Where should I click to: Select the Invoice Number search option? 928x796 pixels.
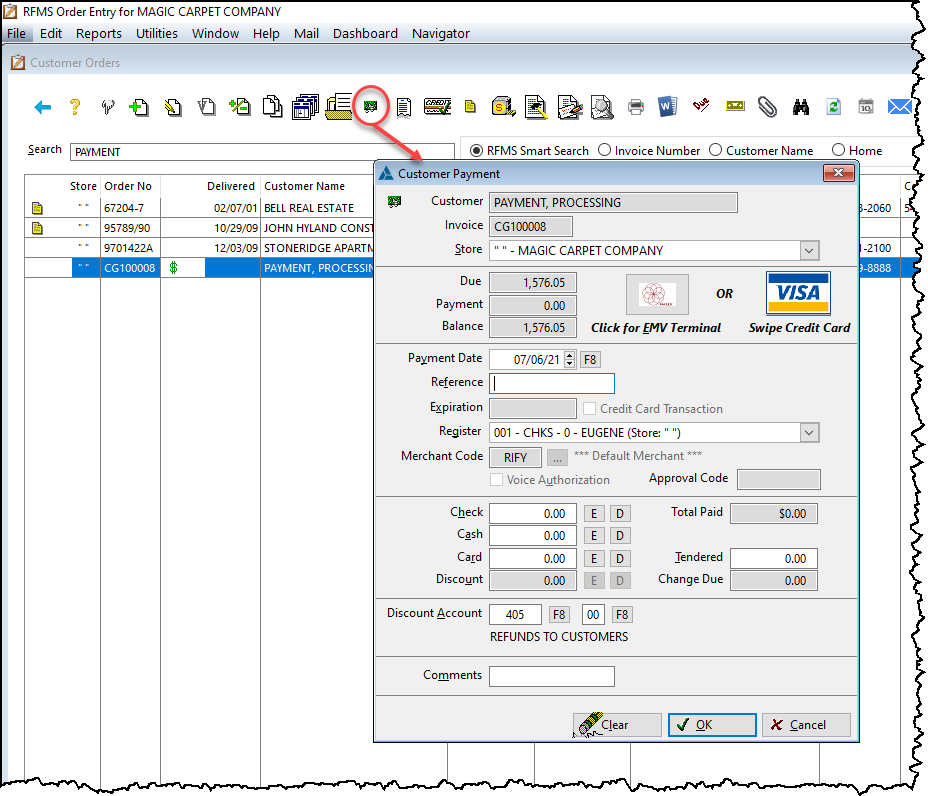[604, 150]
